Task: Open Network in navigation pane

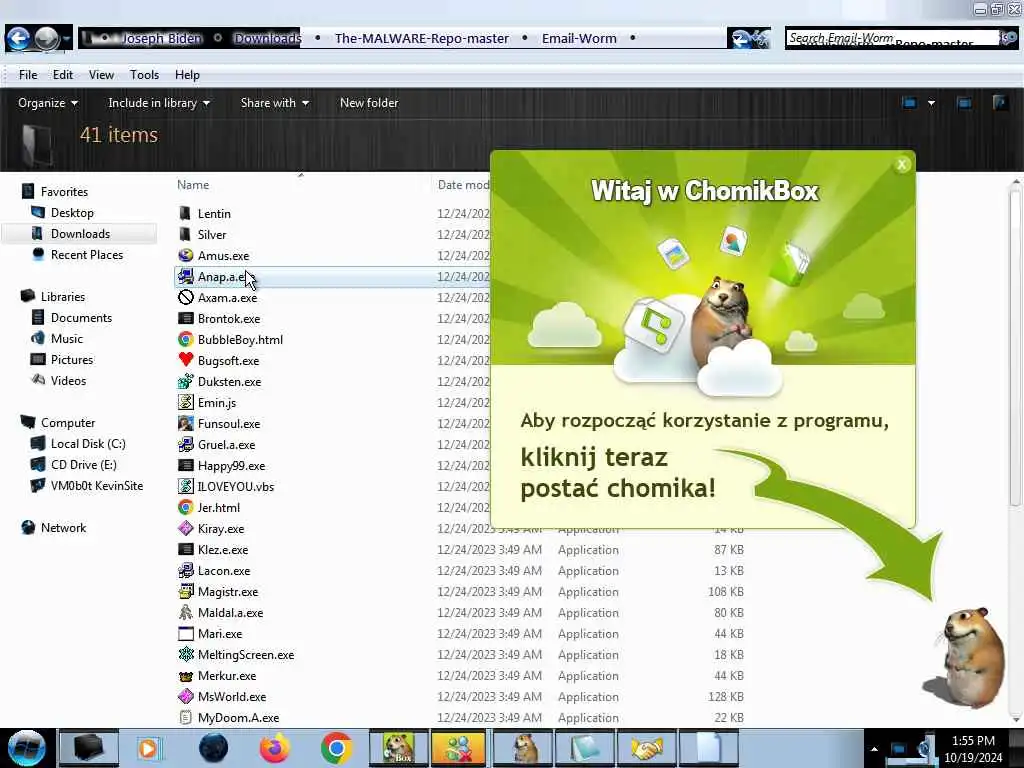Action: click(63, 528)
